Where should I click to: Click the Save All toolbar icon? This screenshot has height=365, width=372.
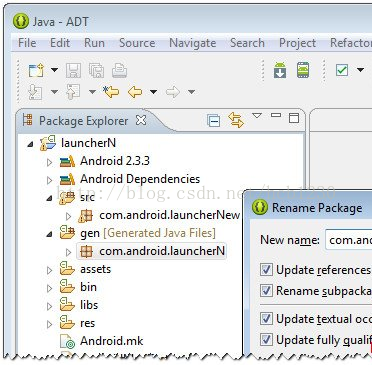point(96,71)
